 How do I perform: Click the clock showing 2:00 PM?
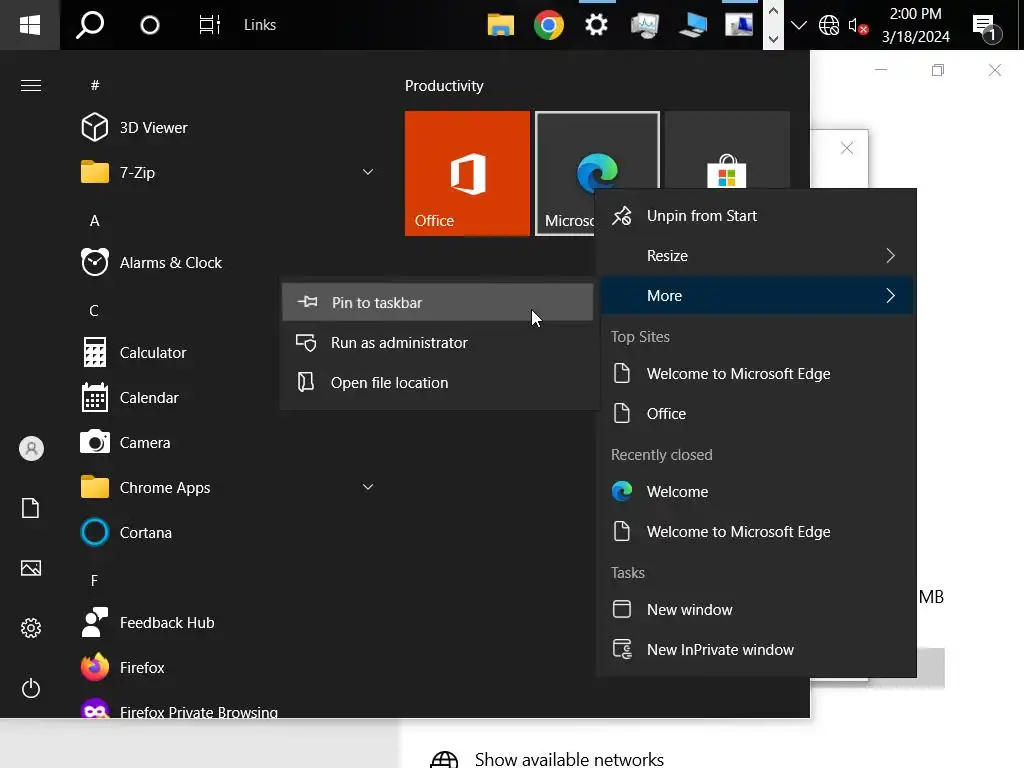916,25
